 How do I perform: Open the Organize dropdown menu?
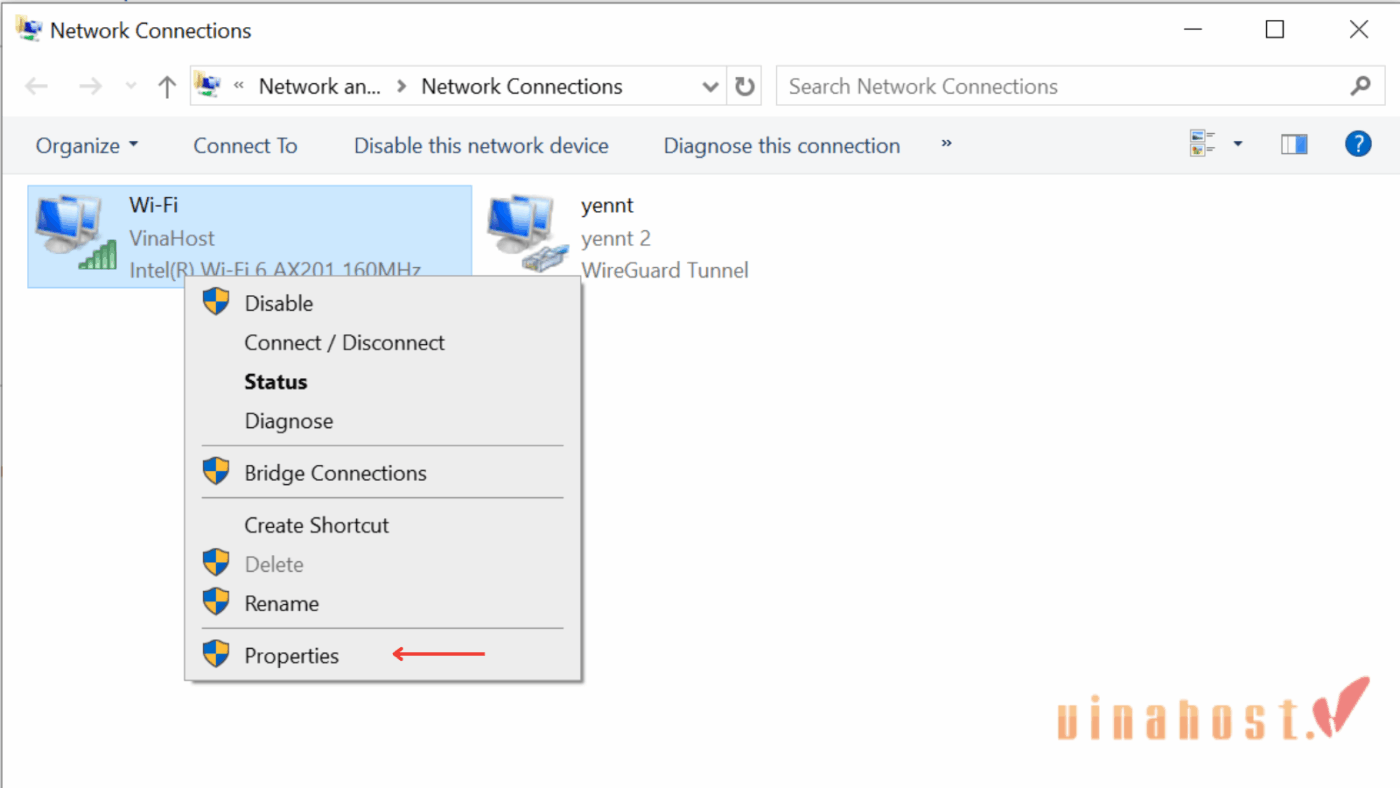click(x=87, y=146)
